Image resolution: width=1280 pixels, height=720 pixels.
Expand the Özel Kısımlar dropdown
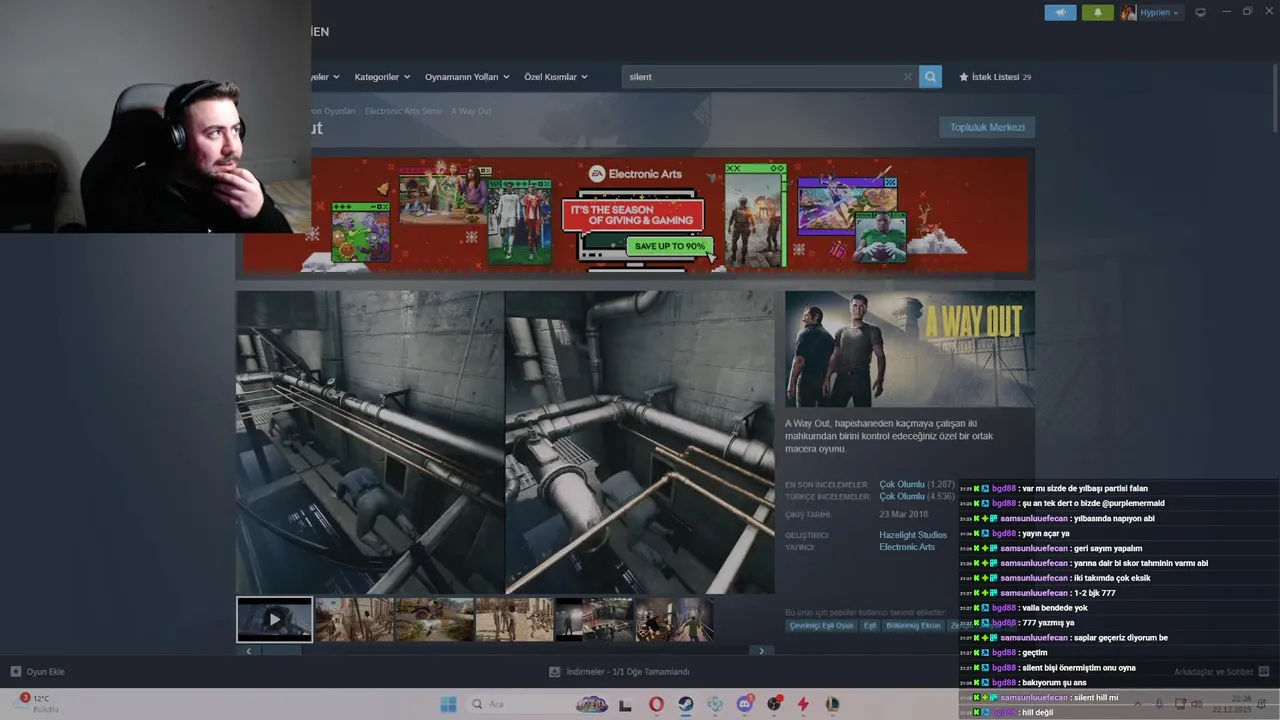[556, 77]
